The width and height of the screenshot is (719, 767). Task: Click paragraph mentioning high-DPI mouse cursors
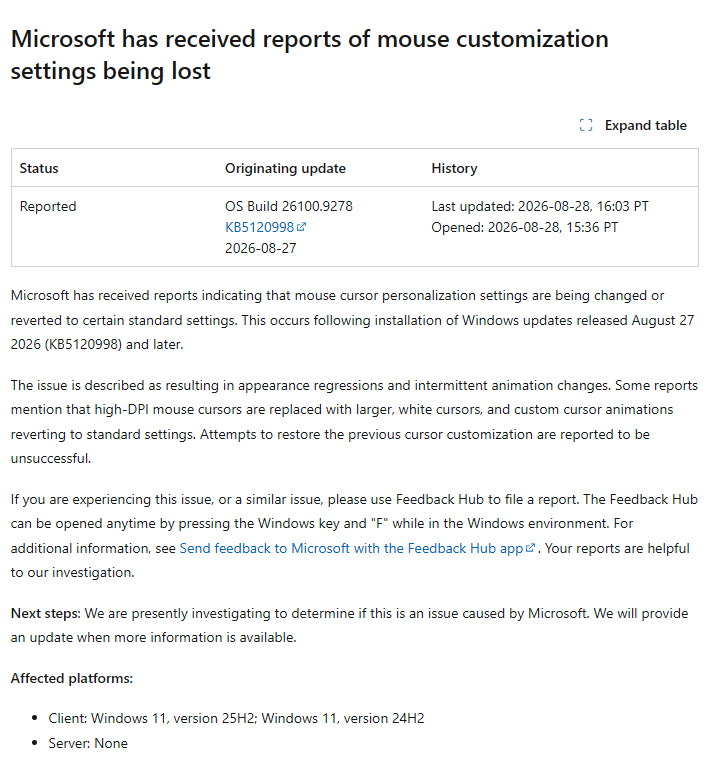click(x=354, y=422)
